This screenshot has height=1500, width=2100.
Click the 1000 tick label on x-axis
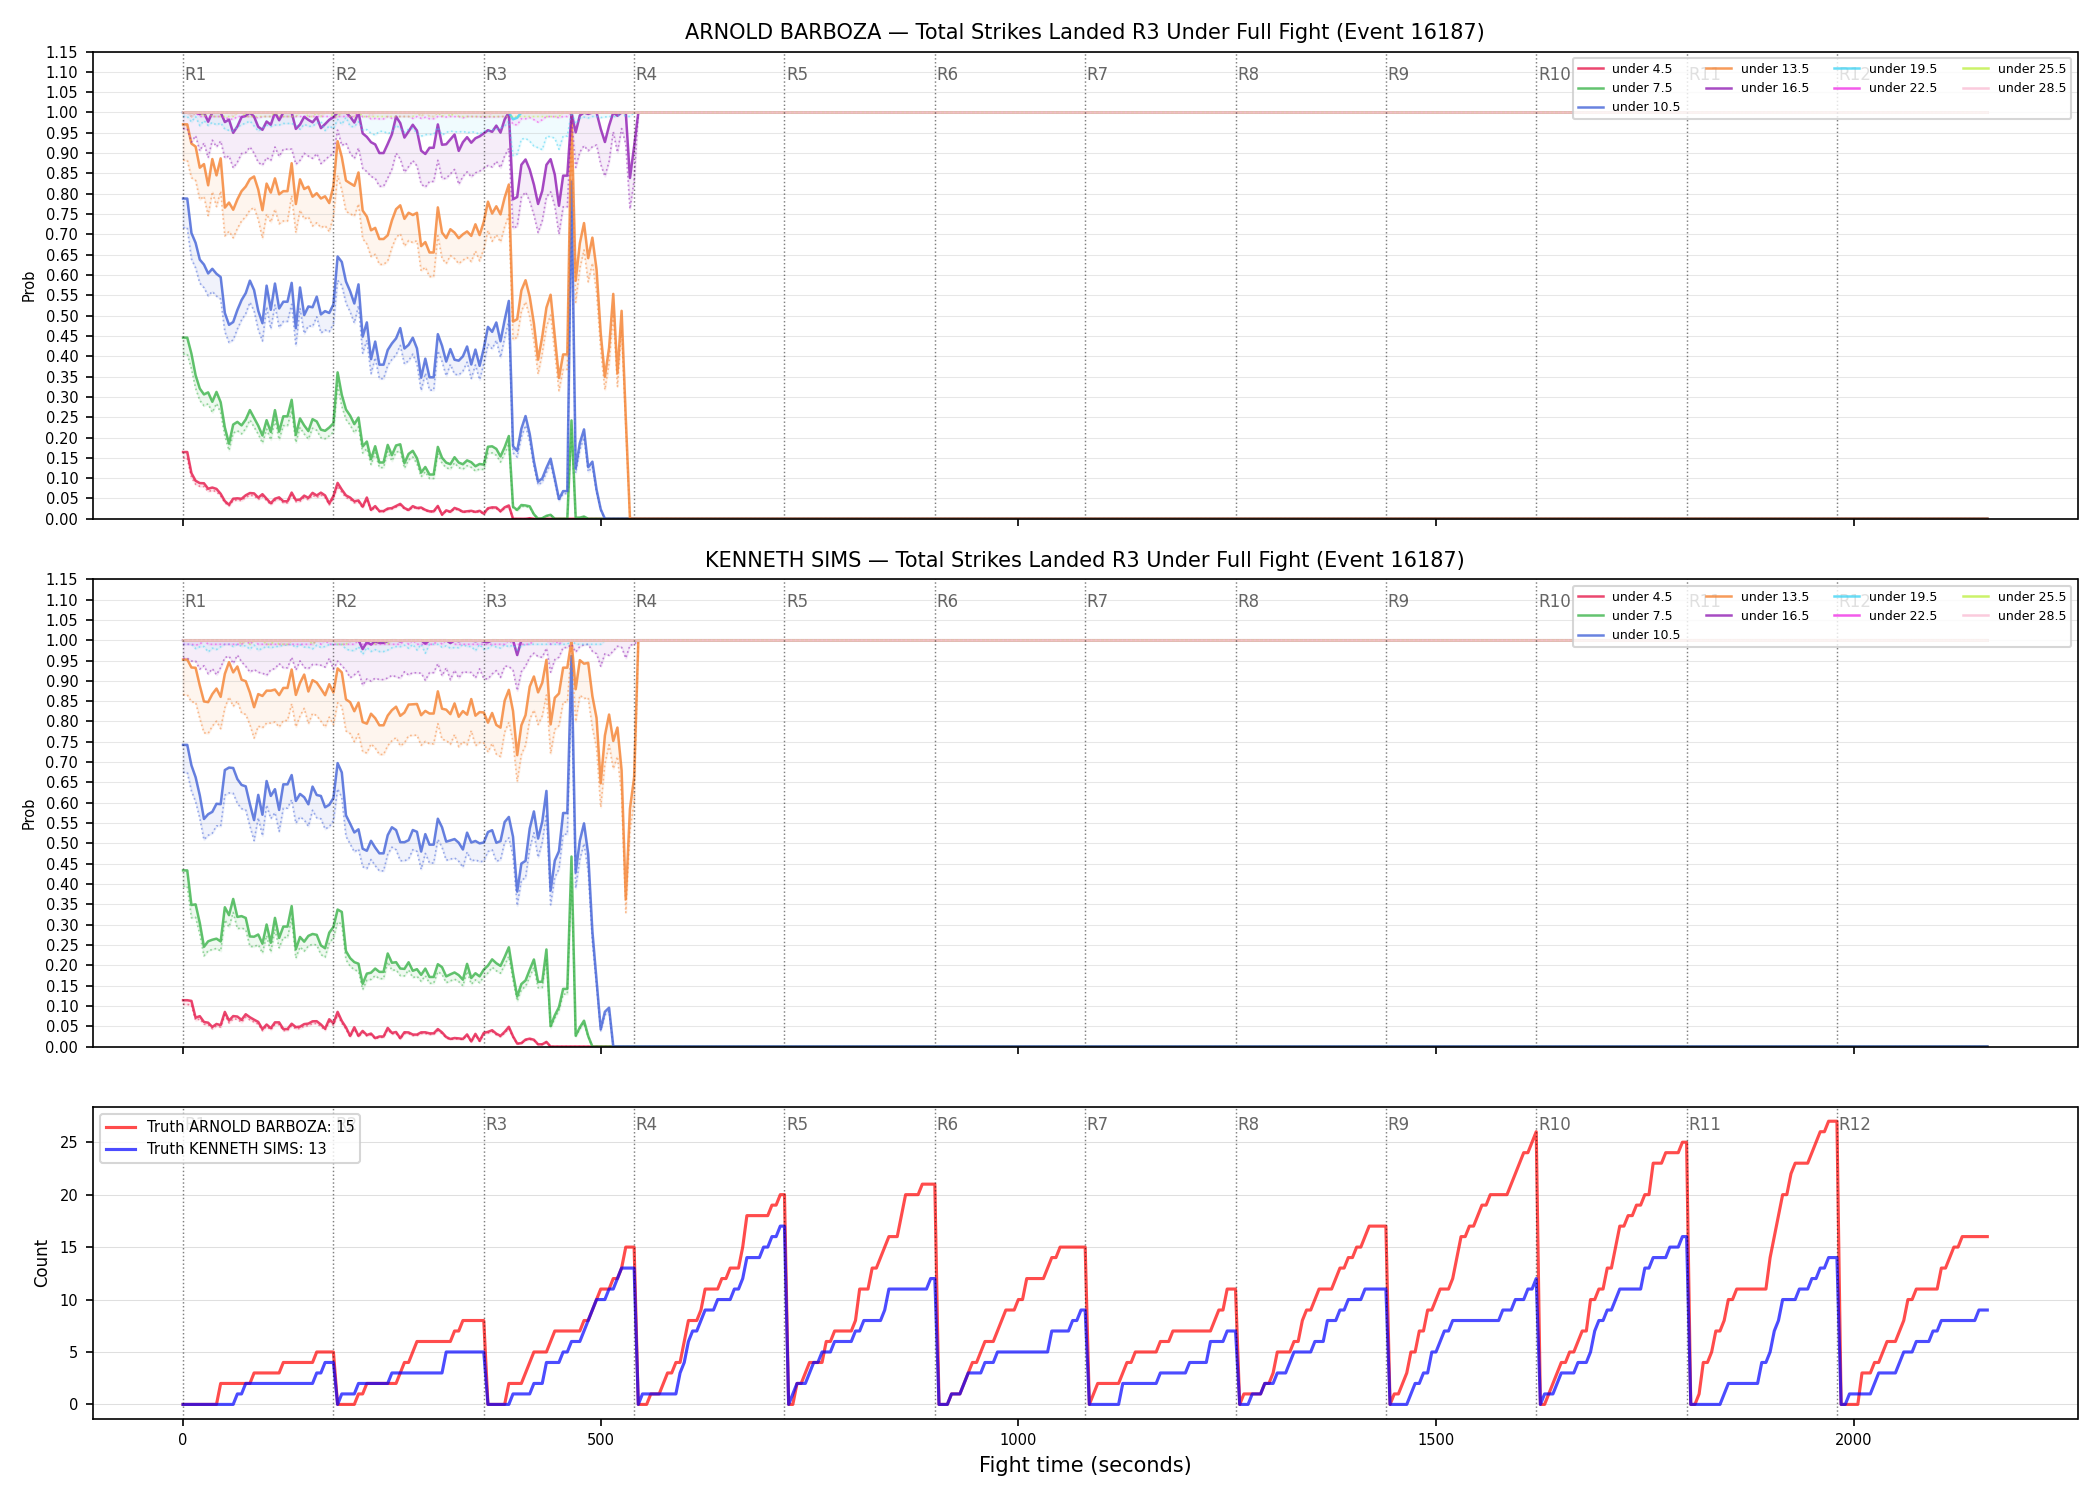(1018, 1440)
